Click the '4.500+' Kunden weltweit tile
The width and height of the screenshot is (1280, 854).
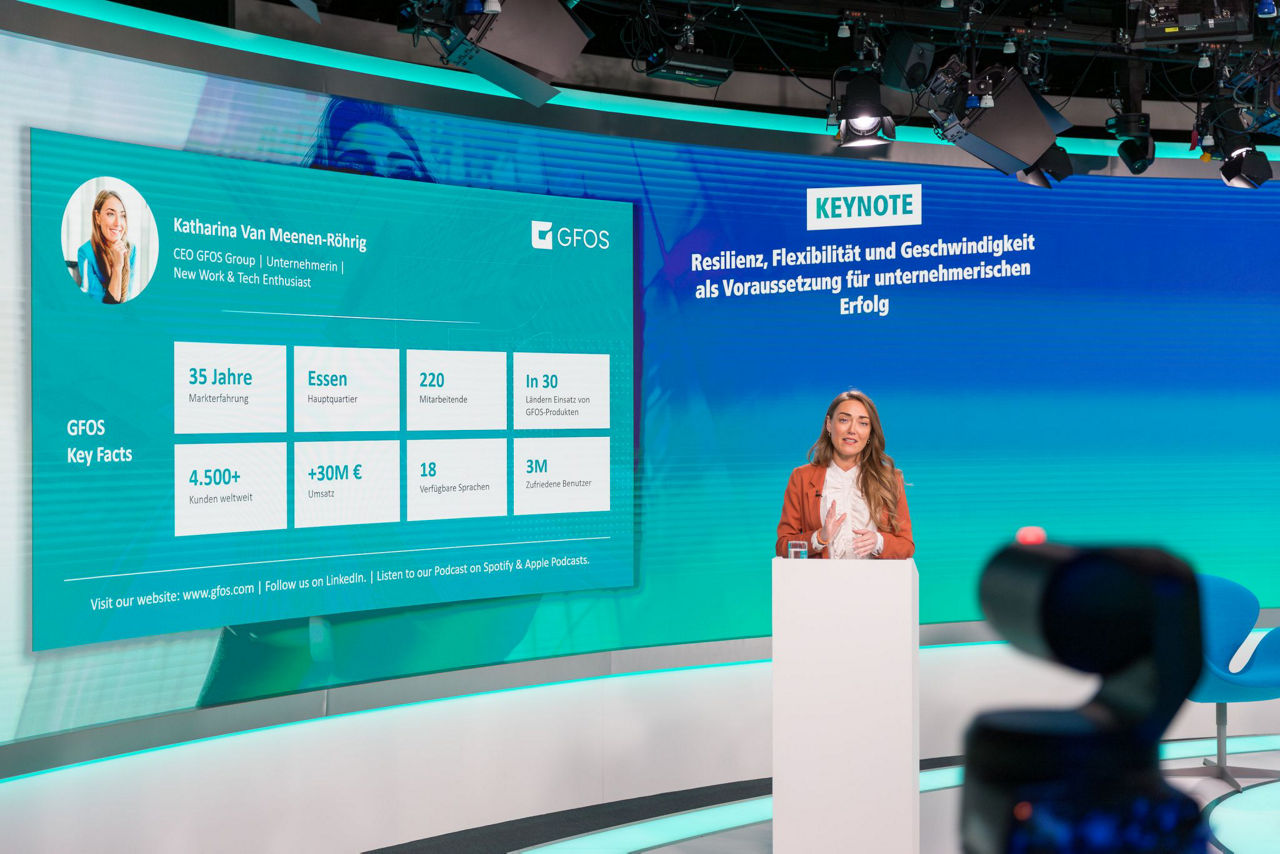pyautogui.click(x=230, y=489)
